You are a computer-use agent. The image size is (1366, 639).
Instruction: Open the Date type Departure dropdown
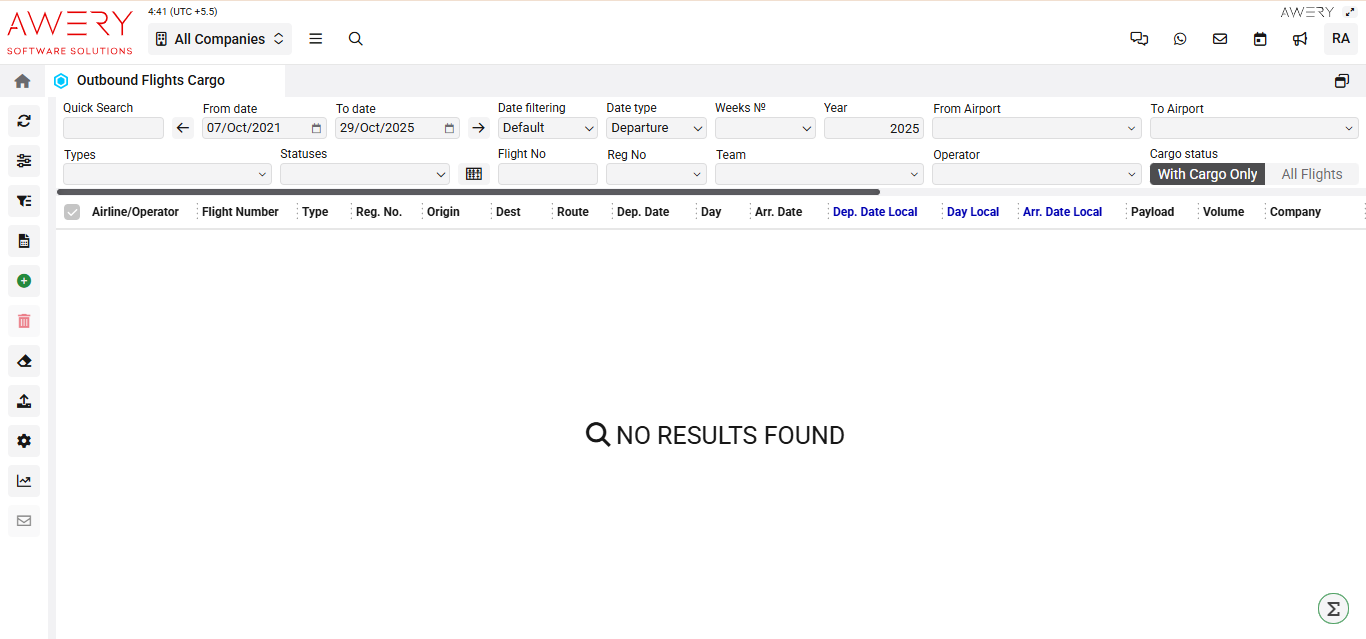[655, 128]
